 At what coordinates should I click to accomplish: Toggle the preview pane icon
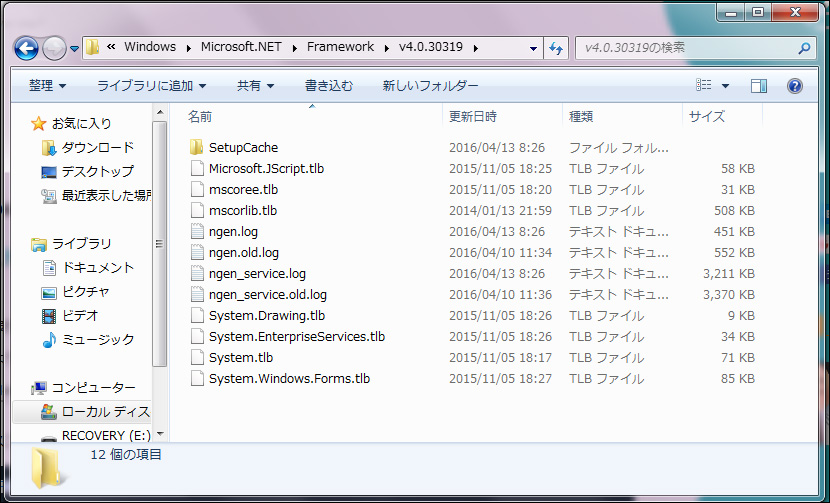(759, 86)
